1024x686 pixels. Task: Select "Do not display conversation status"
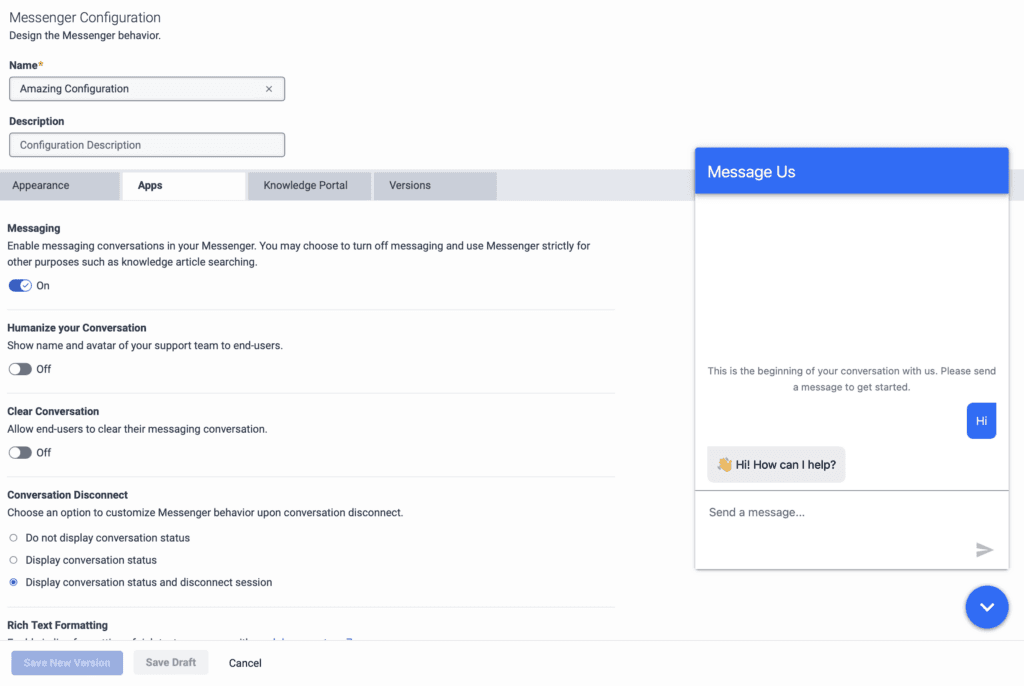point(11,537)
